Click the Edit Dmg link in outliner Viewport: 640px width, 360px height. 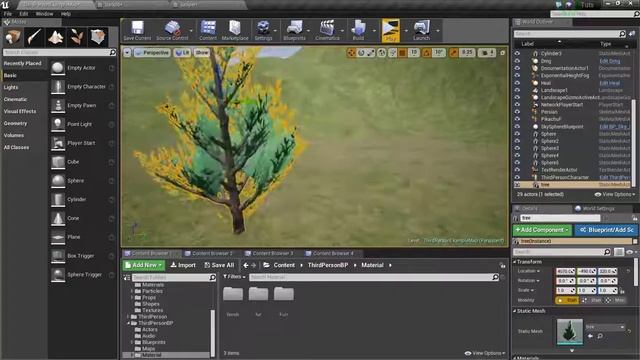coord(610,61)
